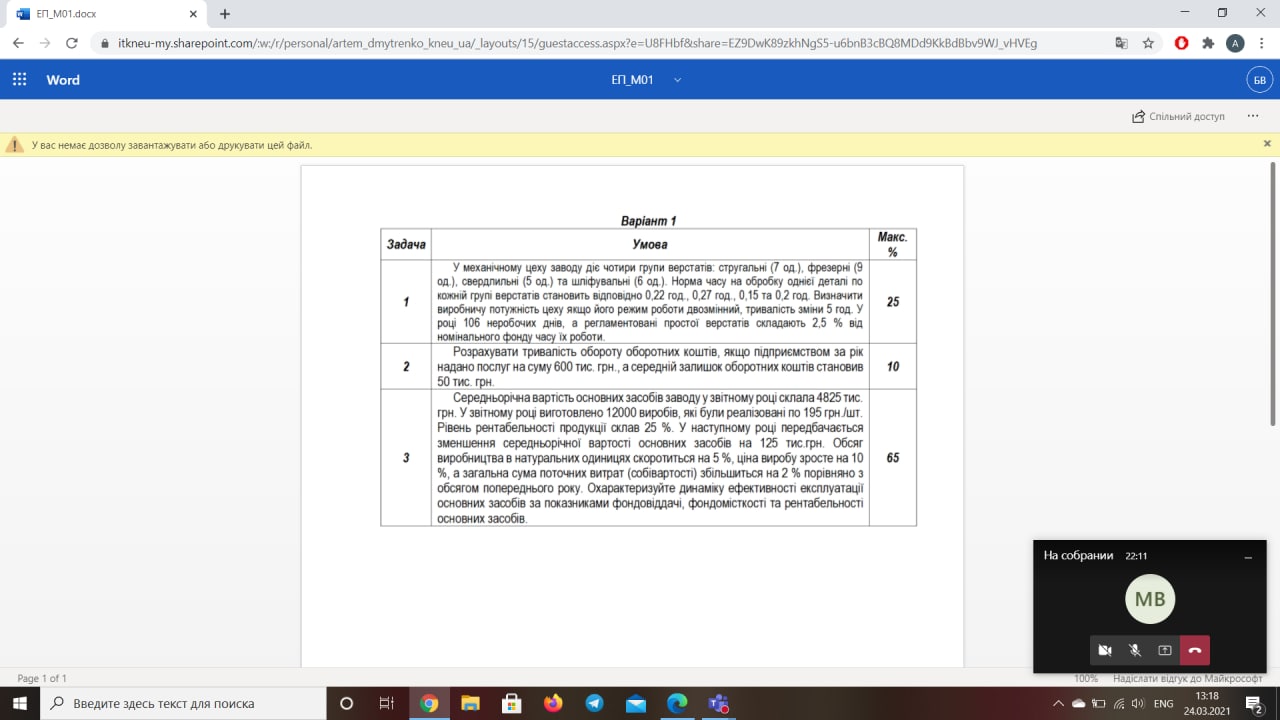Screen dimensions: 1280x720
Task: Click the 65 percent cell for task 3
Action: (x=892, y=457)
